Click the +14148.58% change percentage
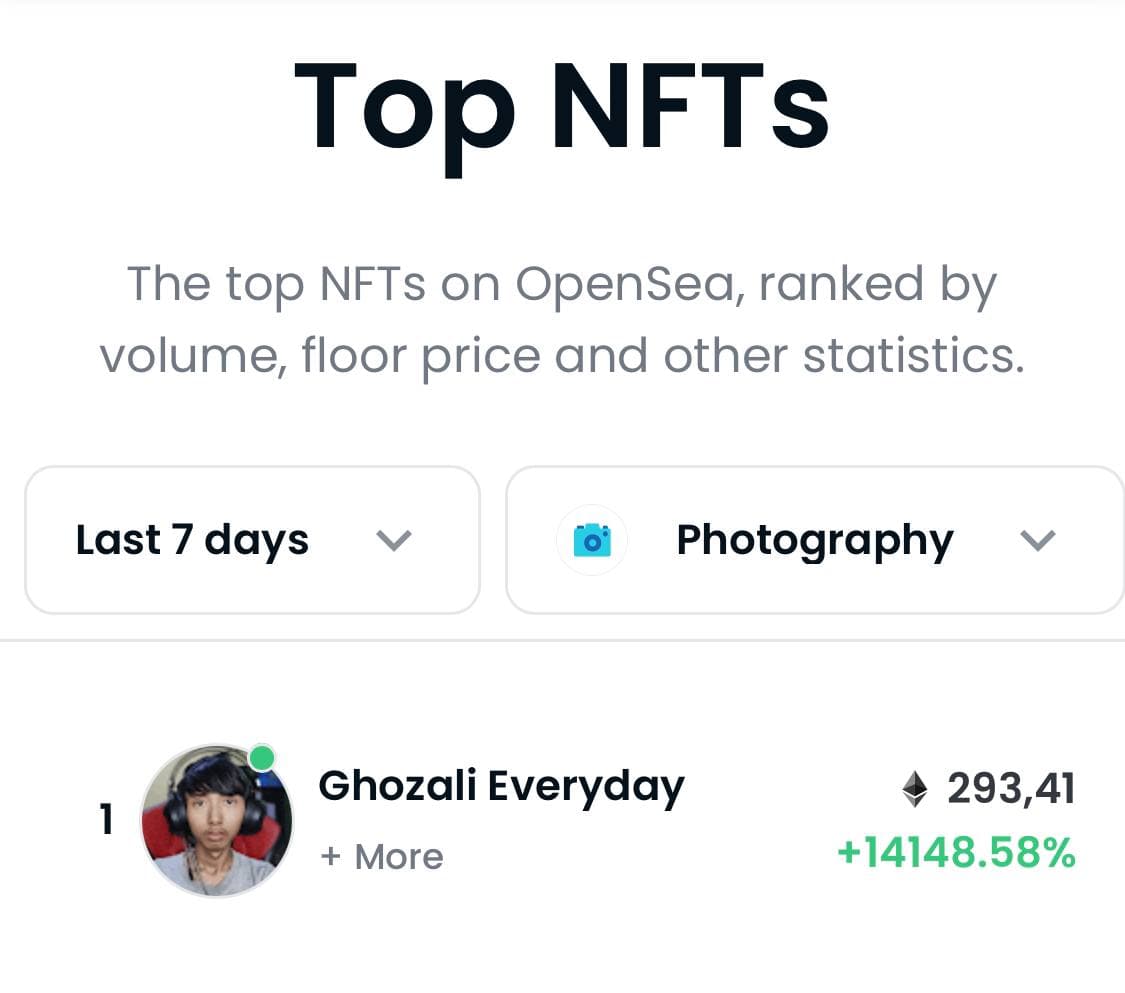The image size is (1125, 993). pyautogui.click(x=956, y=852)
